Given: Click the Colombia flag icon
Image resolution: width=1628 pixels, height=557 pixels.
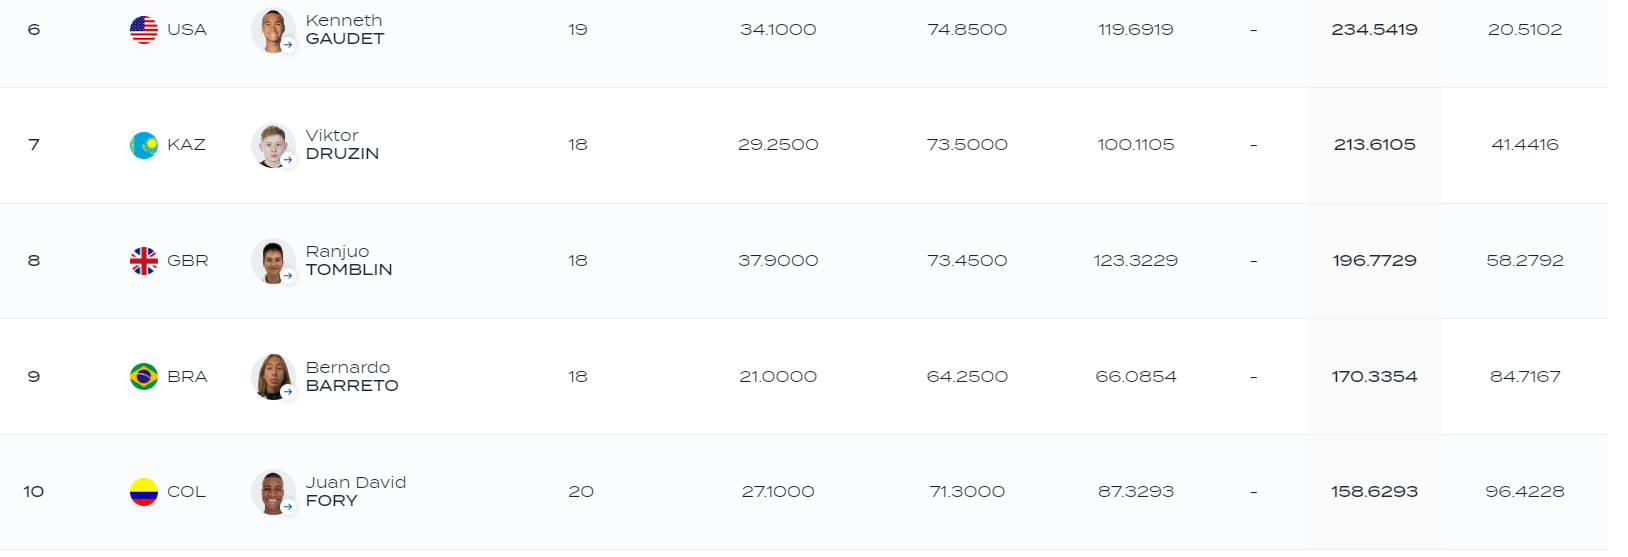Looking at the screenshot, I should (x=144, y=492).
